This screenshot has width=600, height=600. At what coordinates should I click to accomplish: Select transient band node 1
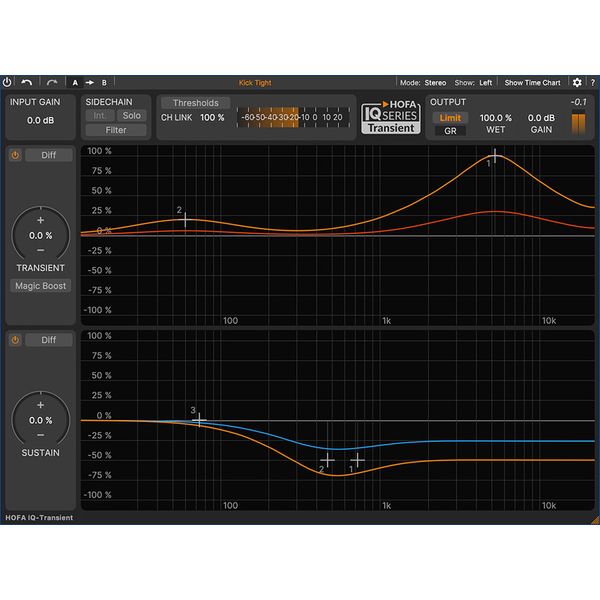click(x=495, y=156)
